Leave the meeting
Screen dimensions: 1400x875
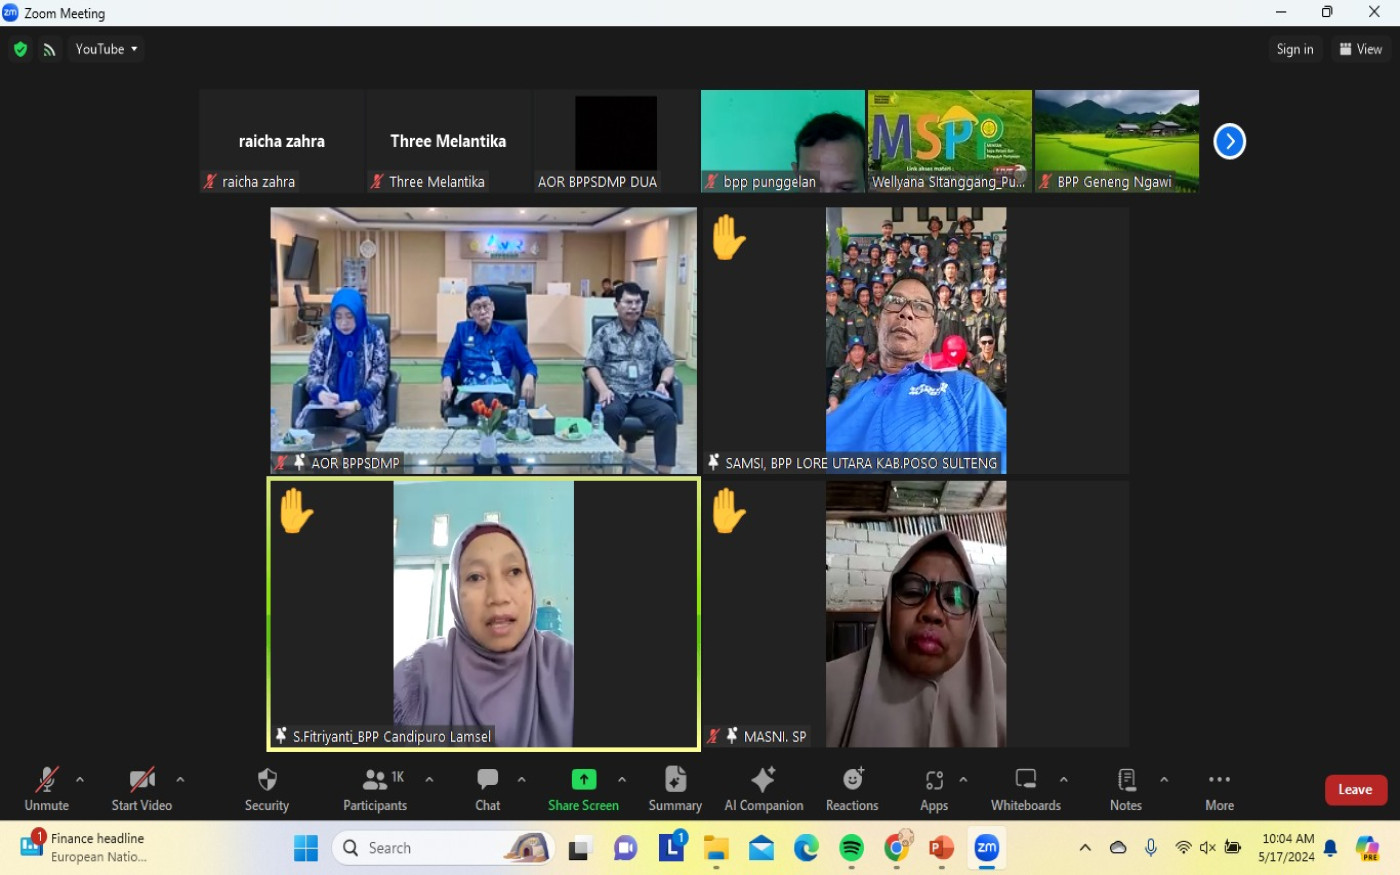point(1355,790)
